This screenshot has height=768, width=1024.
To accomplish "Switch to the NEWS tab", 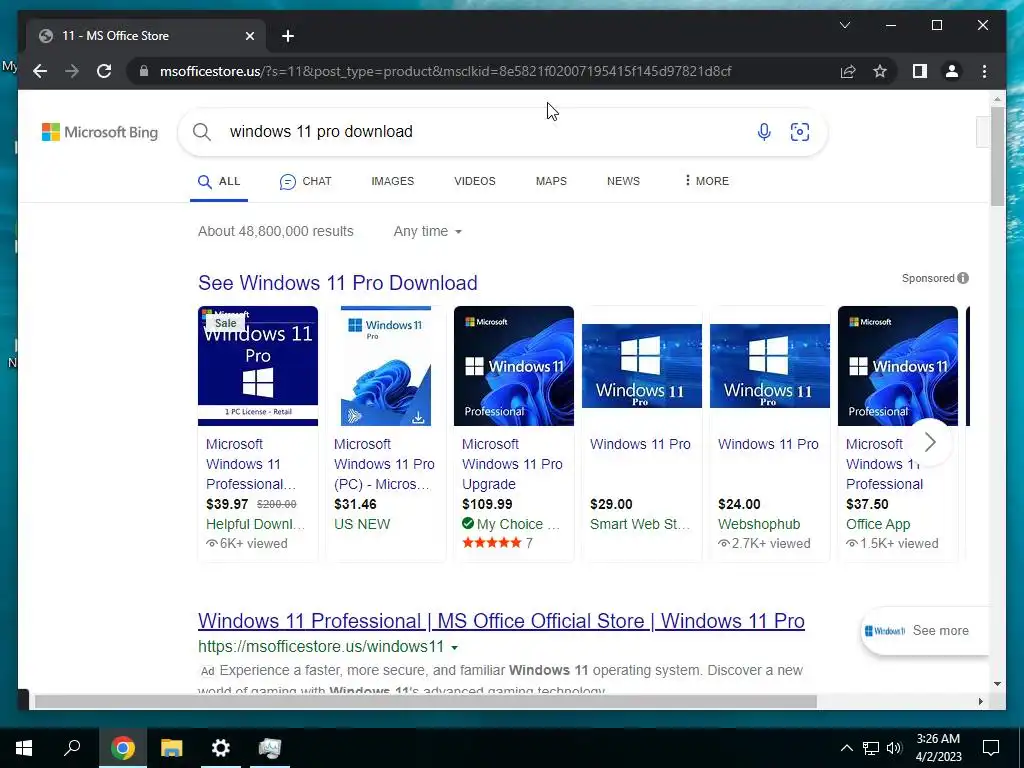I will (x=623, y=182).
